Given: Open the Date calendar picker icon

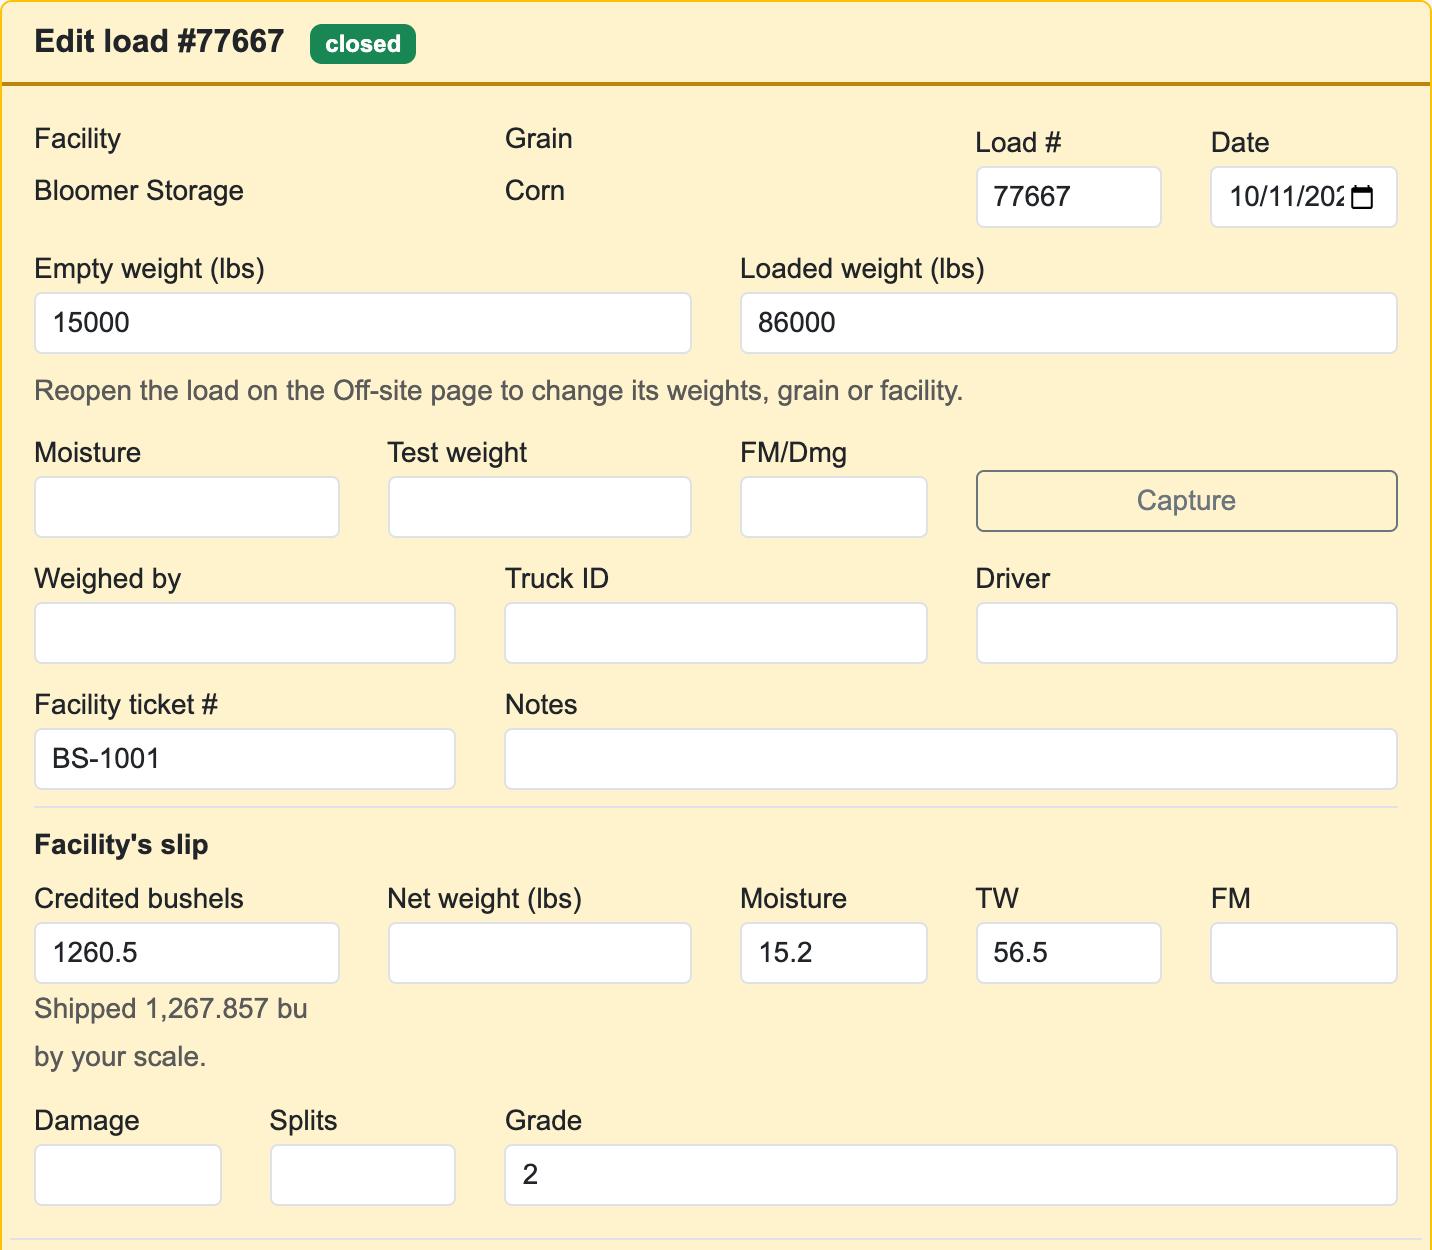Looking at the screenshot, I should (x=1361, y=197).
